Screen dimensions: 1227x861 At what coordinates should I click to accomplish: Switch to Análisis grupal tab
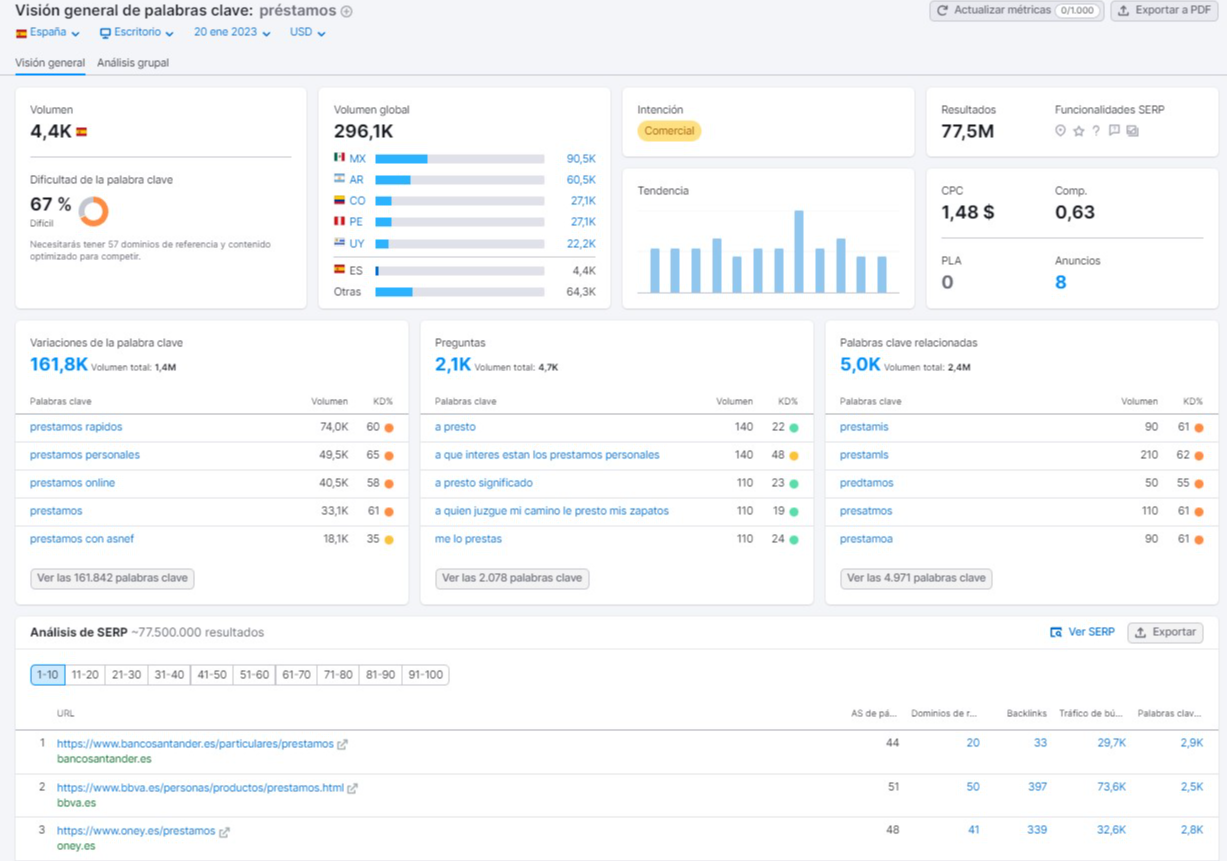coord(133,62)
